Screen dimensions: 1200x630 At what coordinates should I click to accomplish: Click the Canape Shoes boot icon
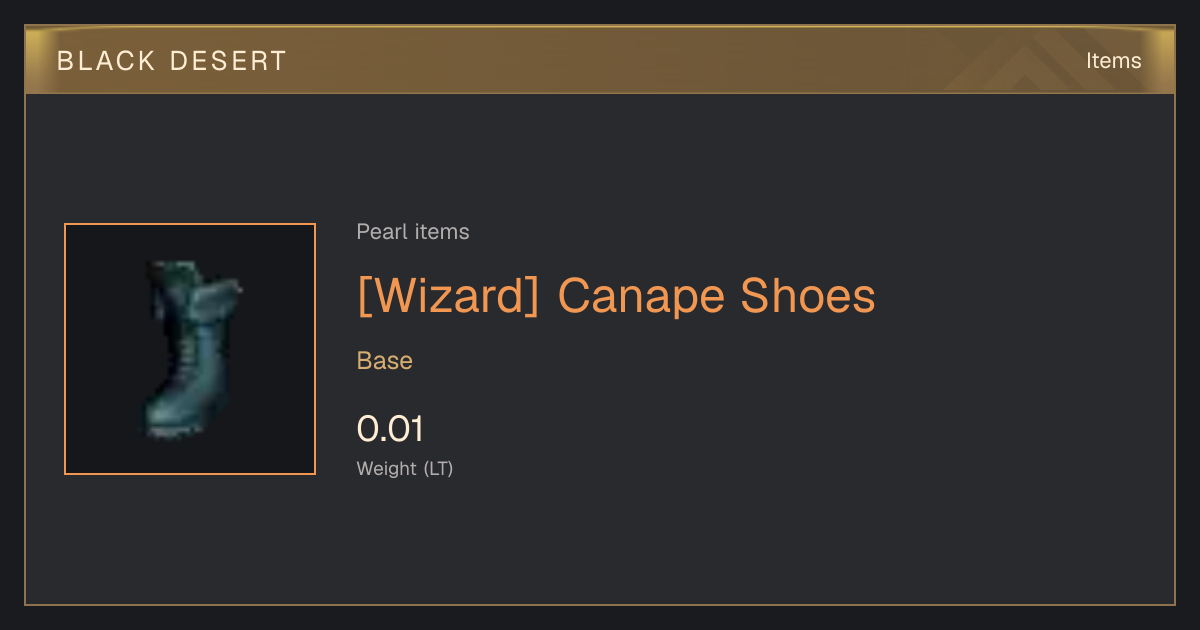click(x=190, y=349)
